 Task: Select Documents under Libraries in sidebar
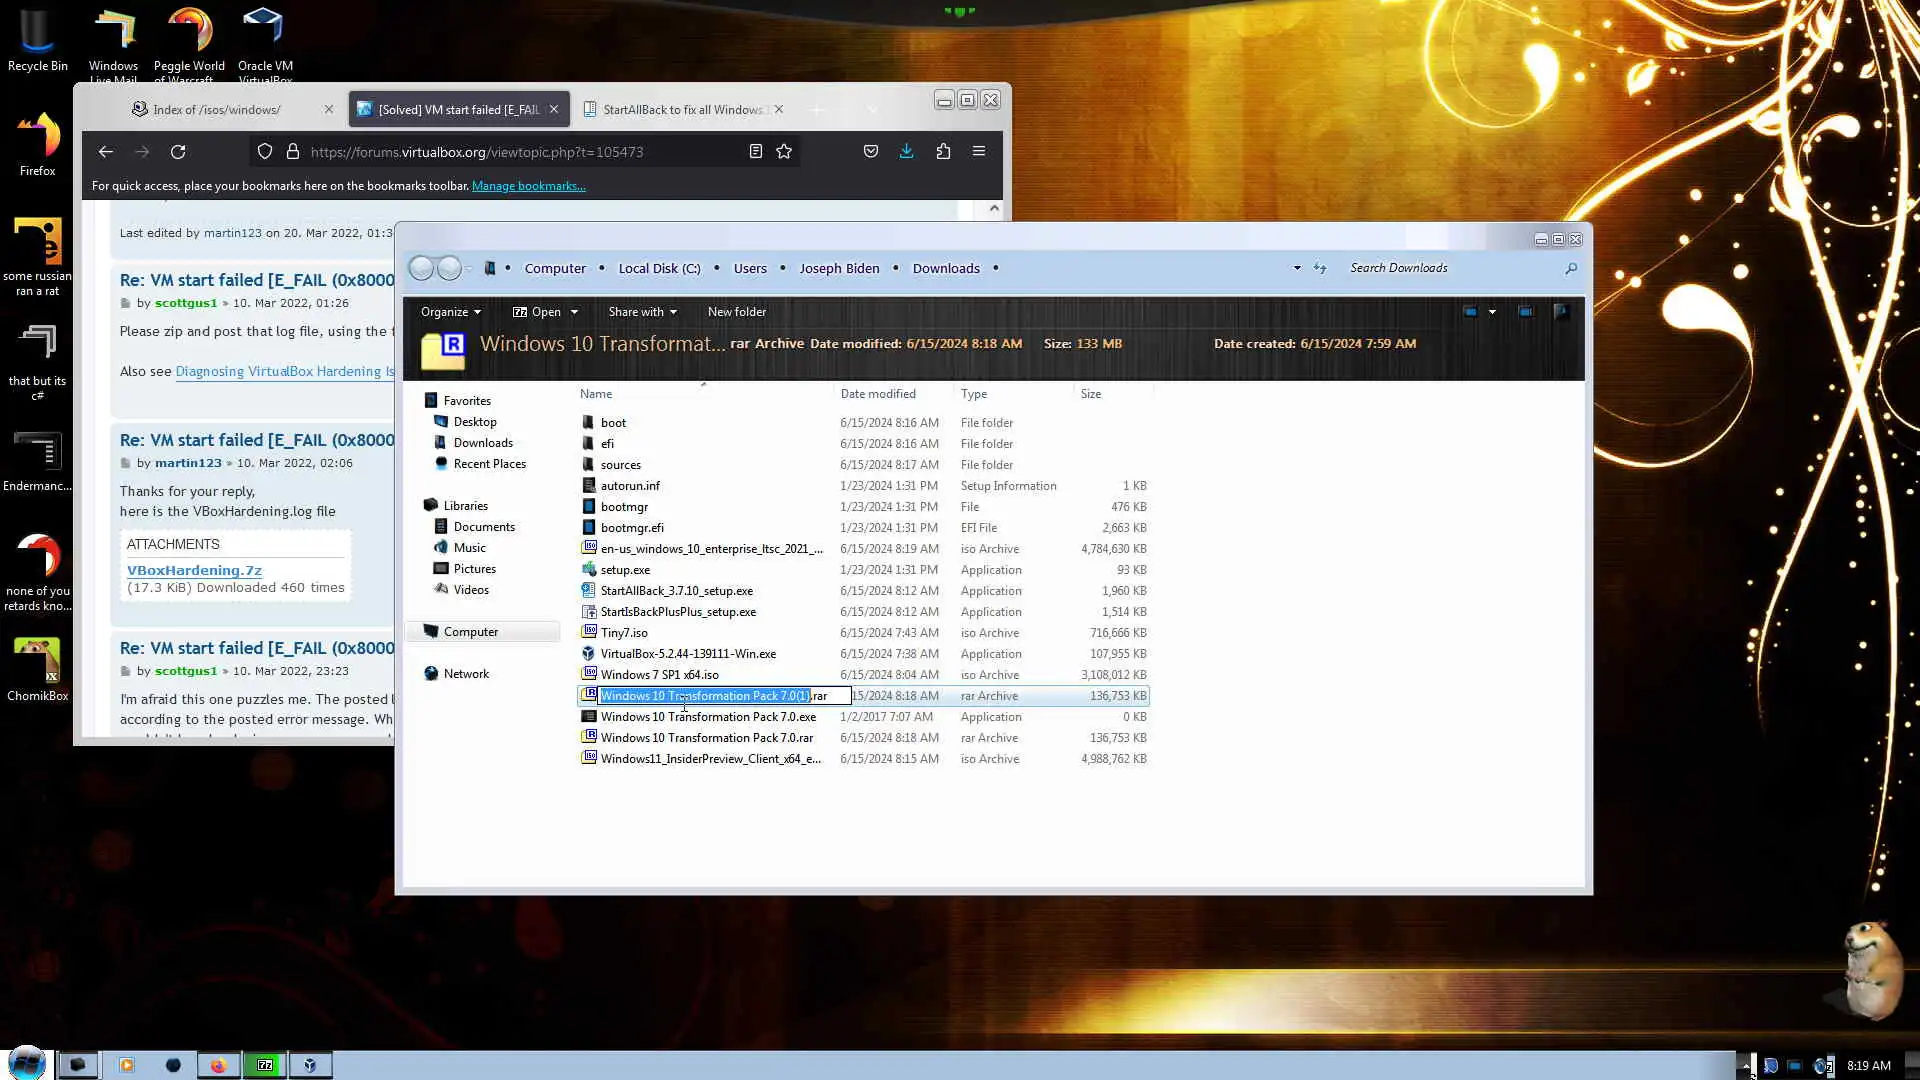484,527
